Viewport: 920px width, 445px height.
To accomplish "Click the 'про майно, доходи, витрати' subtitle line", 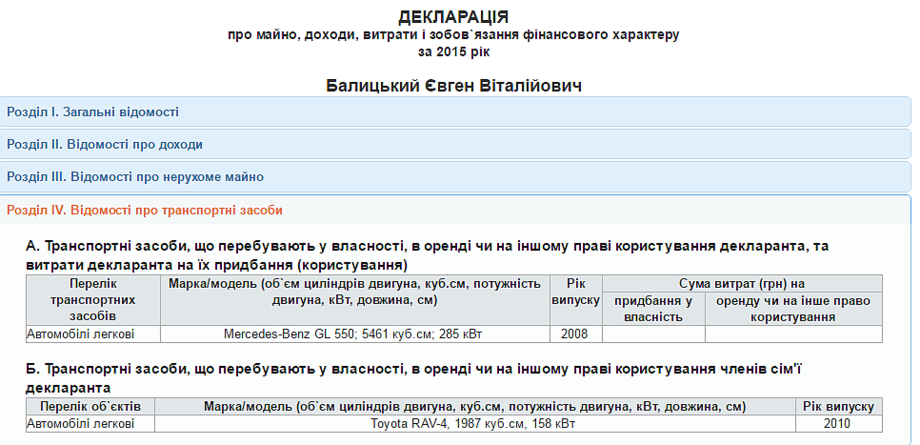I will (454, 35).
